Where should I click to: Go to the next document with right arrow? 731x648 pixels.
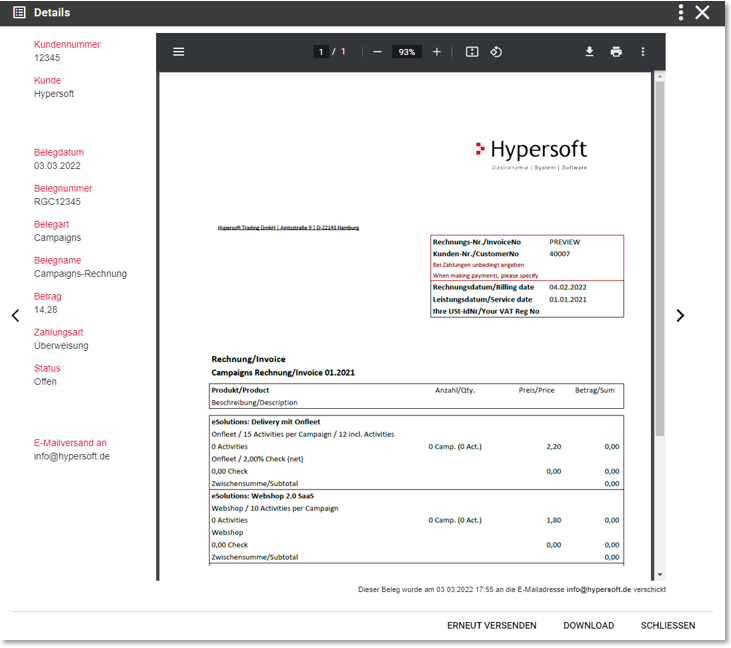[x=680, y=316]
